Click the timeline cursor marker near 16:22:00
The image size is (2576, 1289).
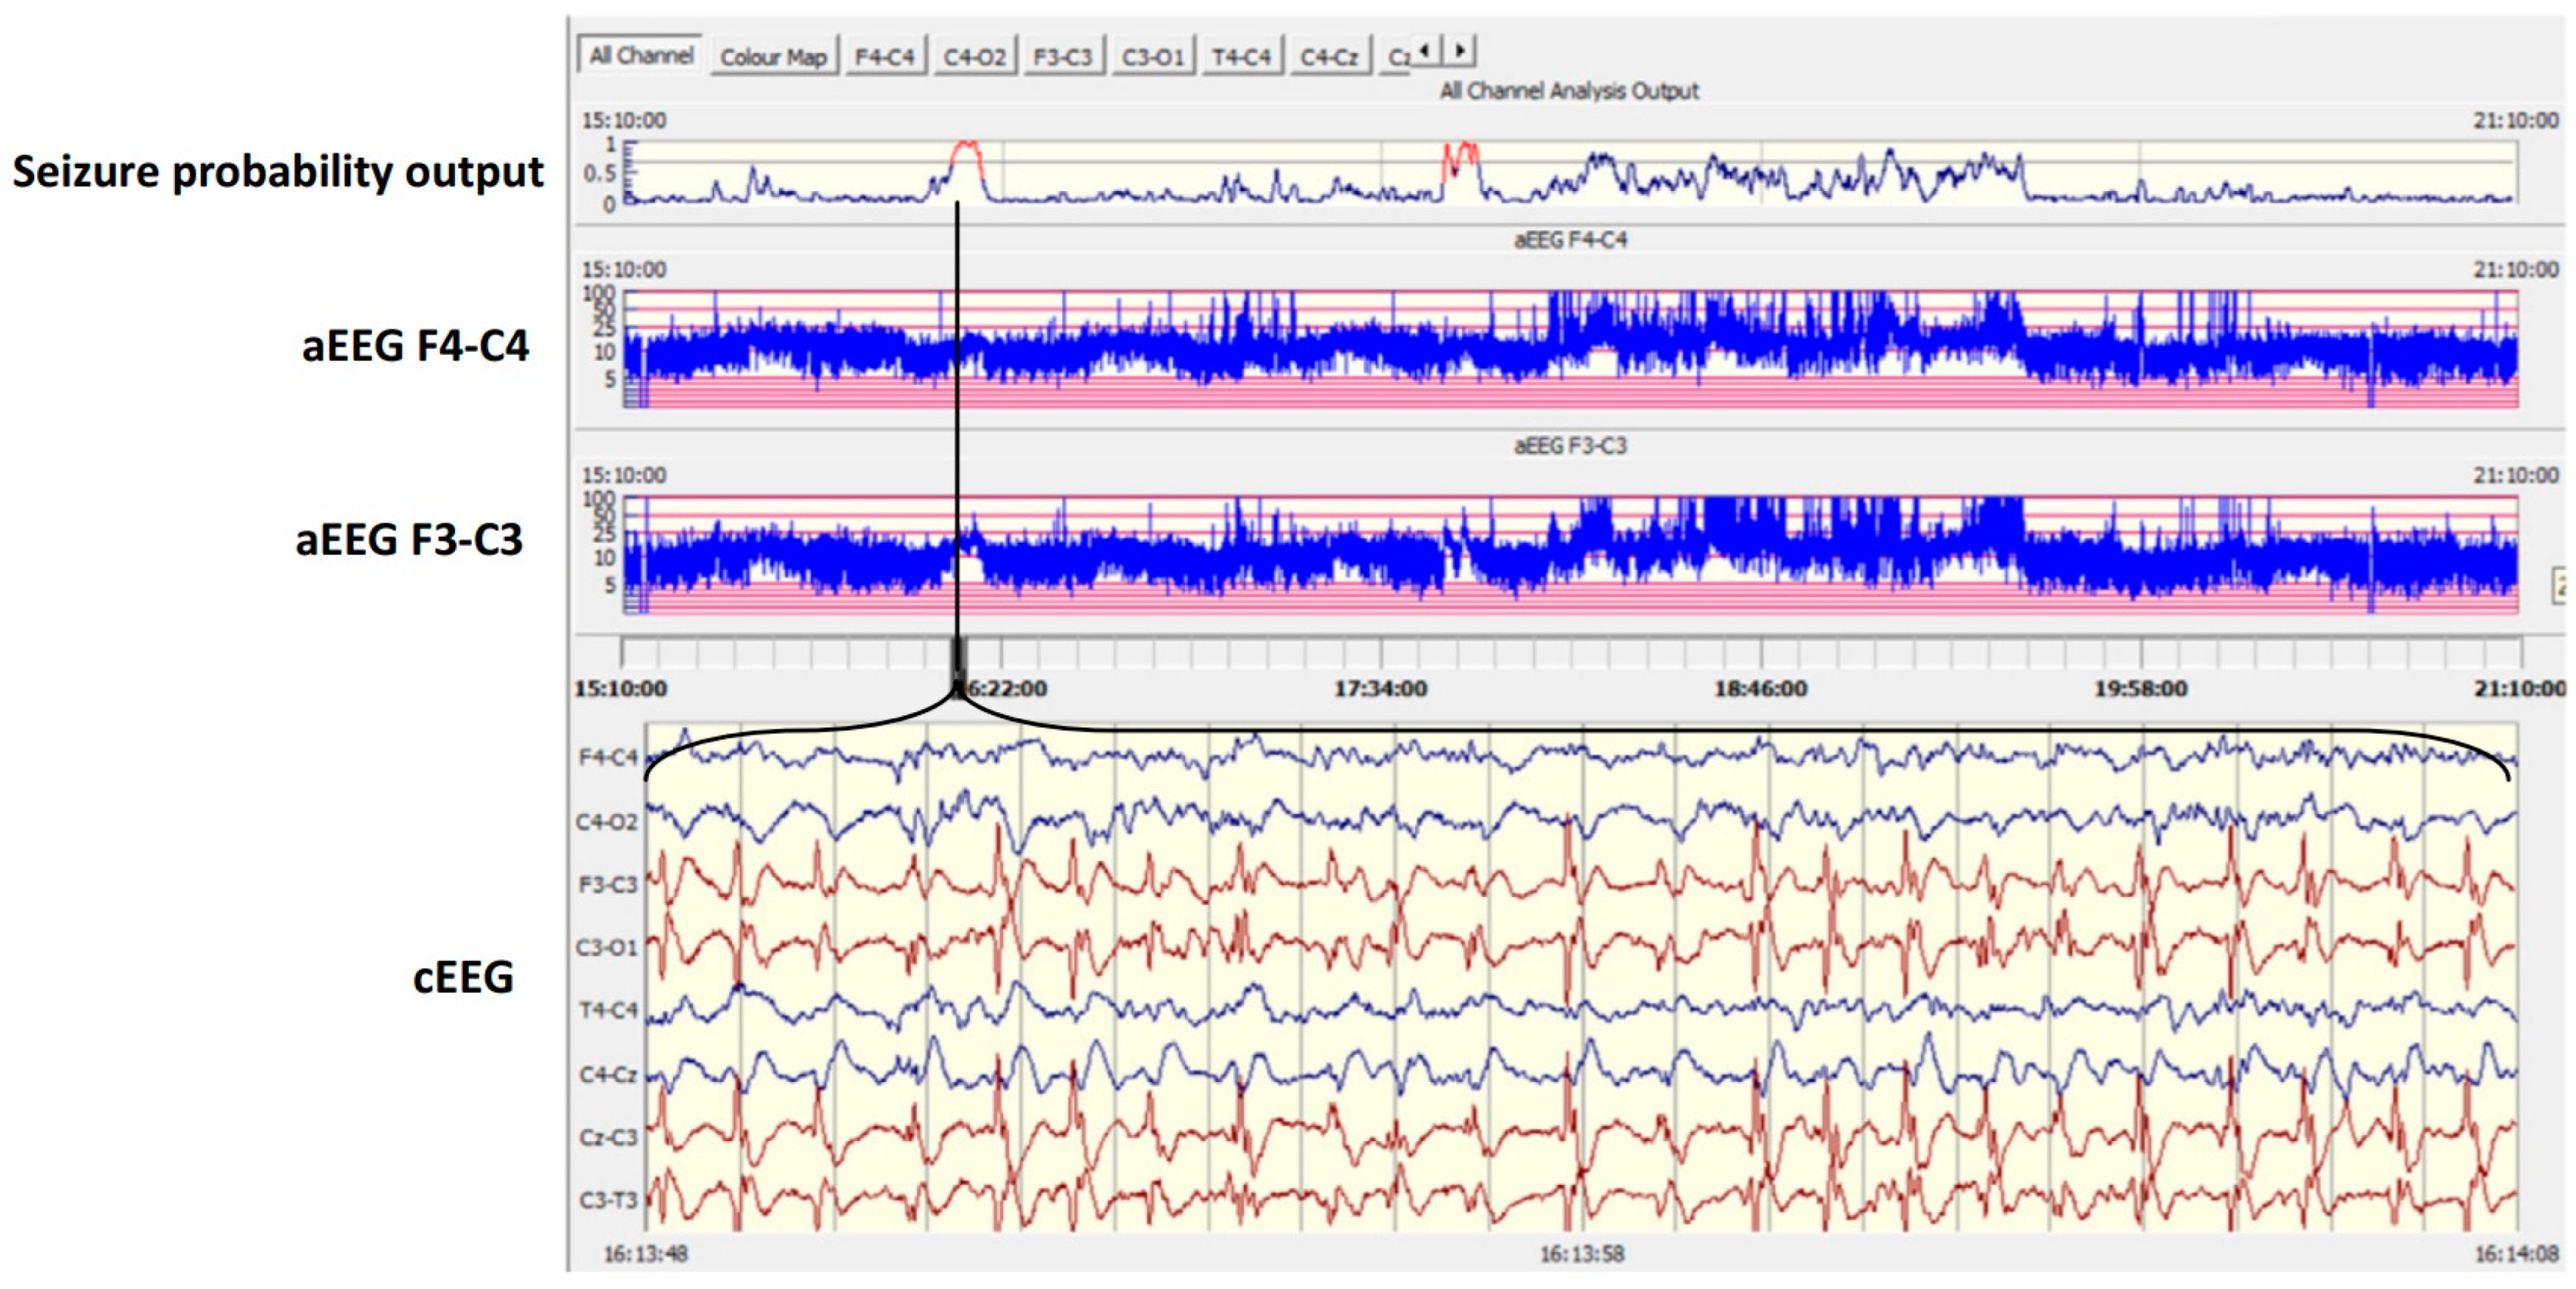tap(958, 656)
